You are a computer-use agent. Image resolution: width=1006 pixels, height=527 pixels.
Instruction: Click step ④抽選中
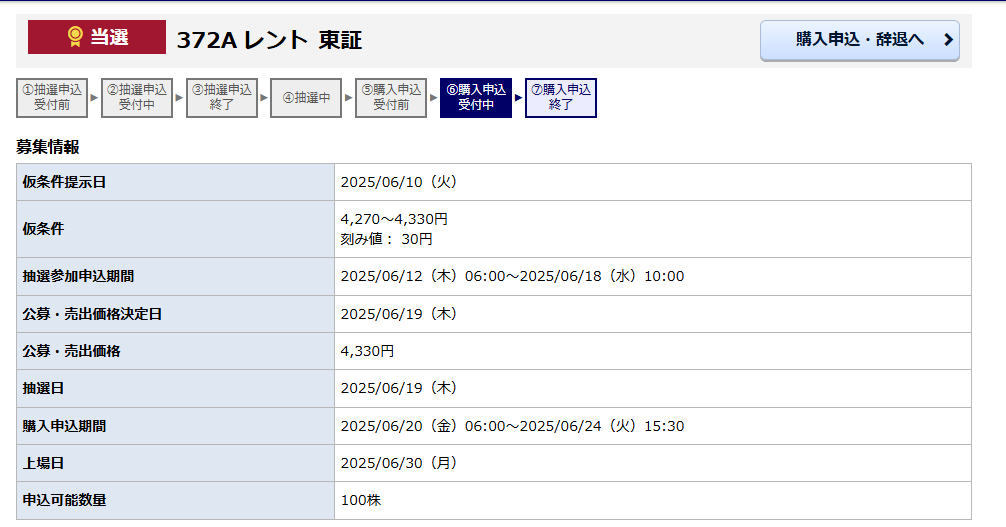point(306,98)
